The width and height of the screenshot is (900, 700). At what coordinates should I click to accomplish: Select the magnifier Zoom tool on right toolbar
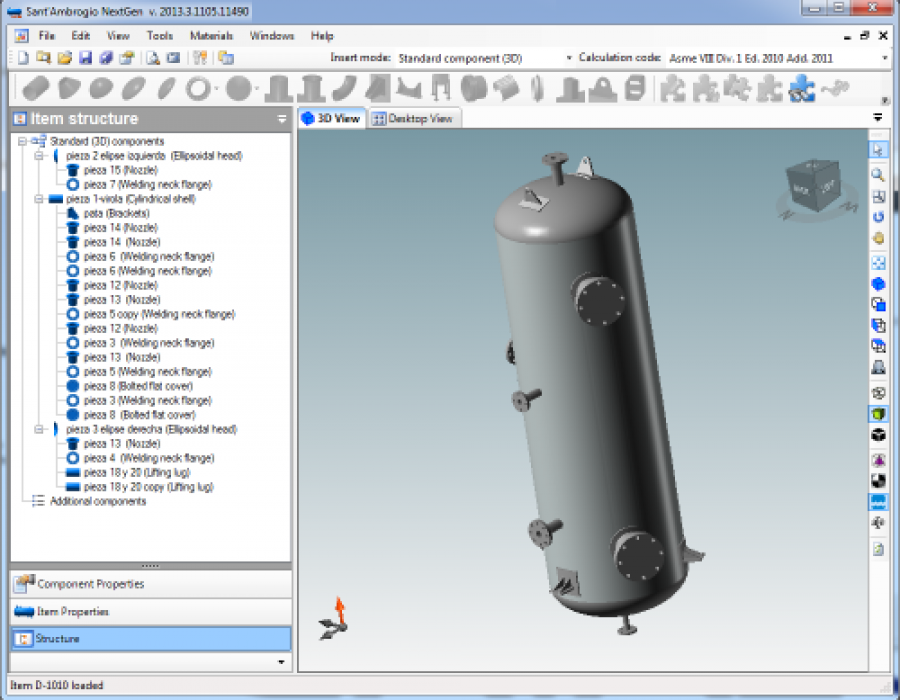click(x=878, y=174)
